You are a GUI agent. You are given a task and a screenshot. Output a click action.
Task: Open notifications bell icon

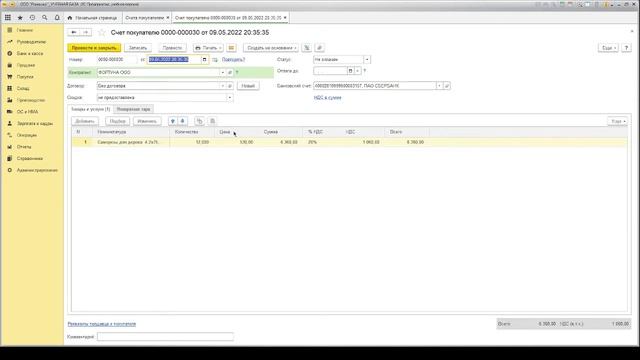(57, 18)
